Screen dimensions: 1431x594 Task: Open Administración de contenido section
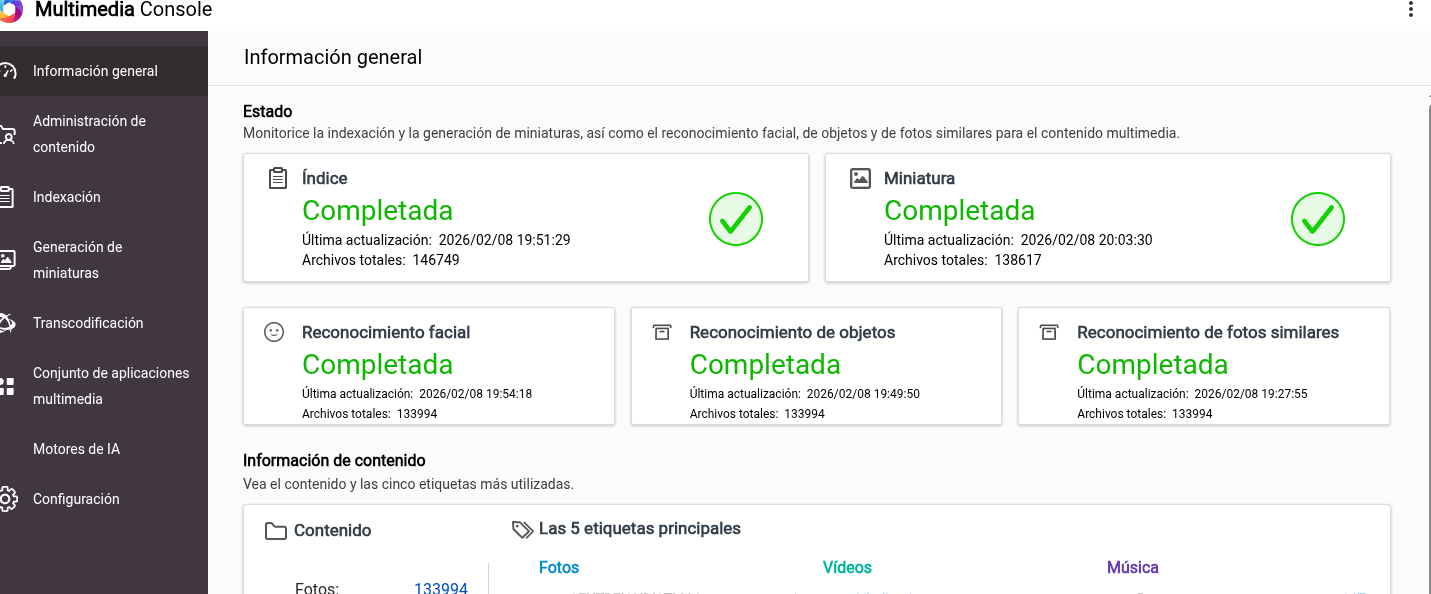click(89, 134)
